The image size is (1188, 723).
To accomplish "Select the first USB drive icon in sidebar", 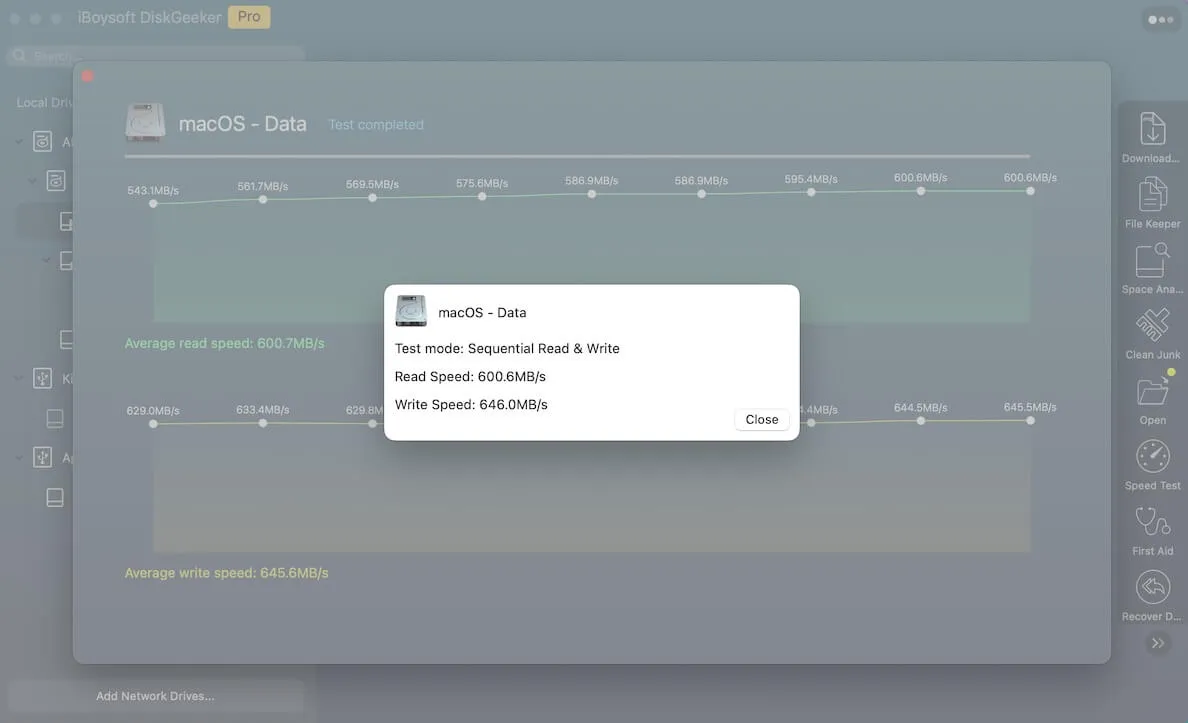I will (42, 379).
